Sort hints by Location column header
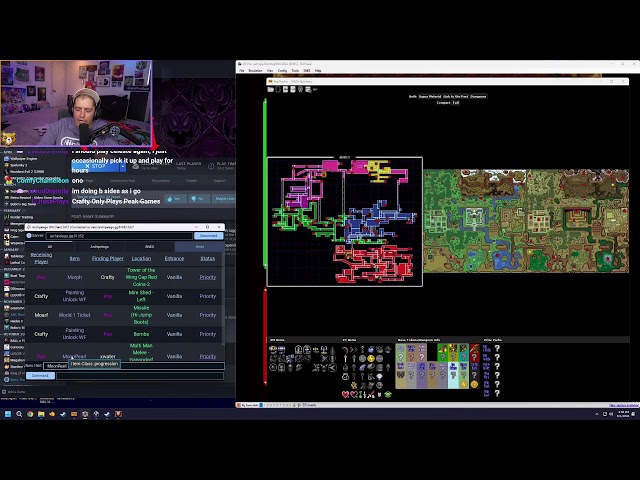This screenshot has height=480, width=640. click(x=141, y=258)
